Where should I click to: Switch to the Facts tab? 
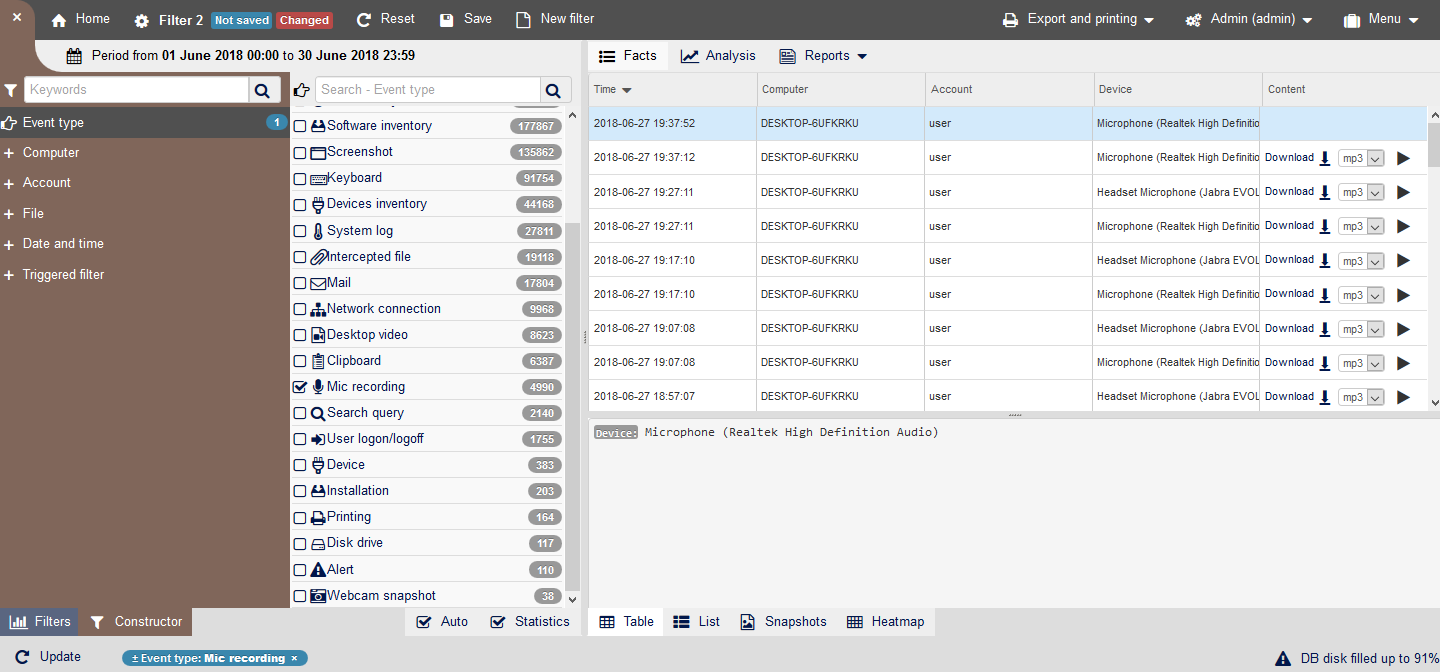click(x=627, y=56)
